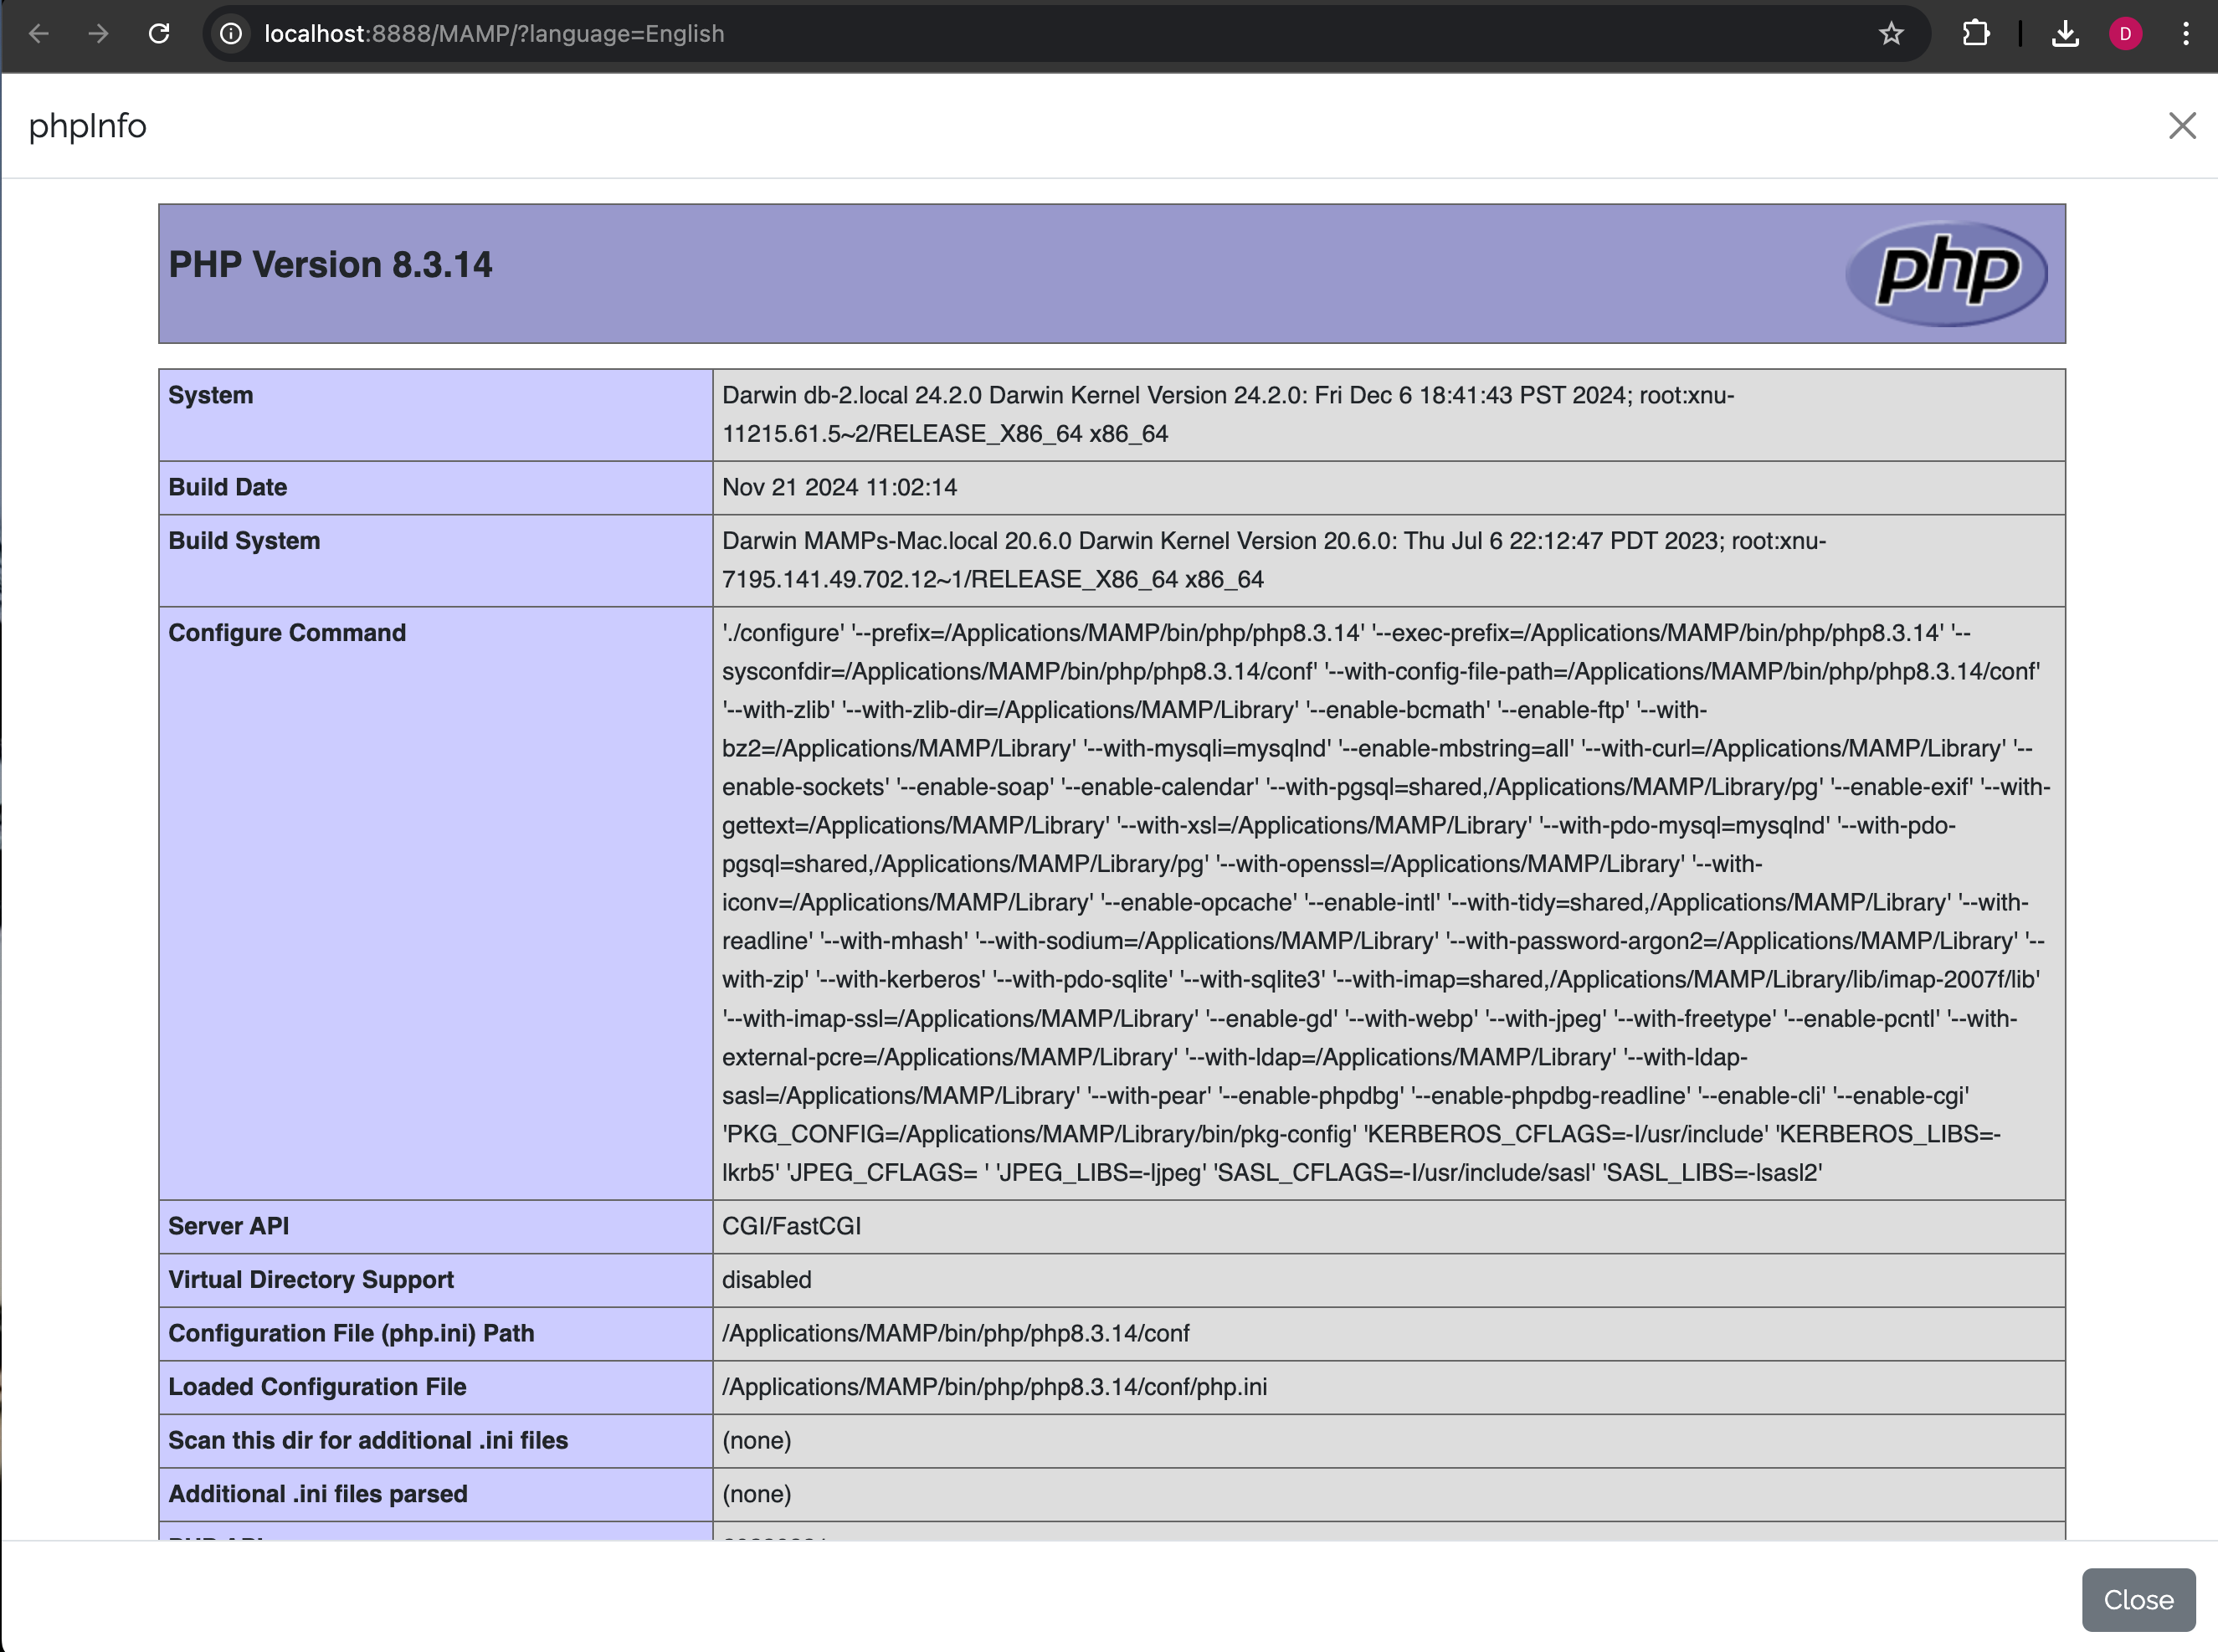Screen dimensions: 2218x1652
Task: Click Build System value beginning Darwin MAMPs-Mac.local
Action: click(x=1274, y=560)
